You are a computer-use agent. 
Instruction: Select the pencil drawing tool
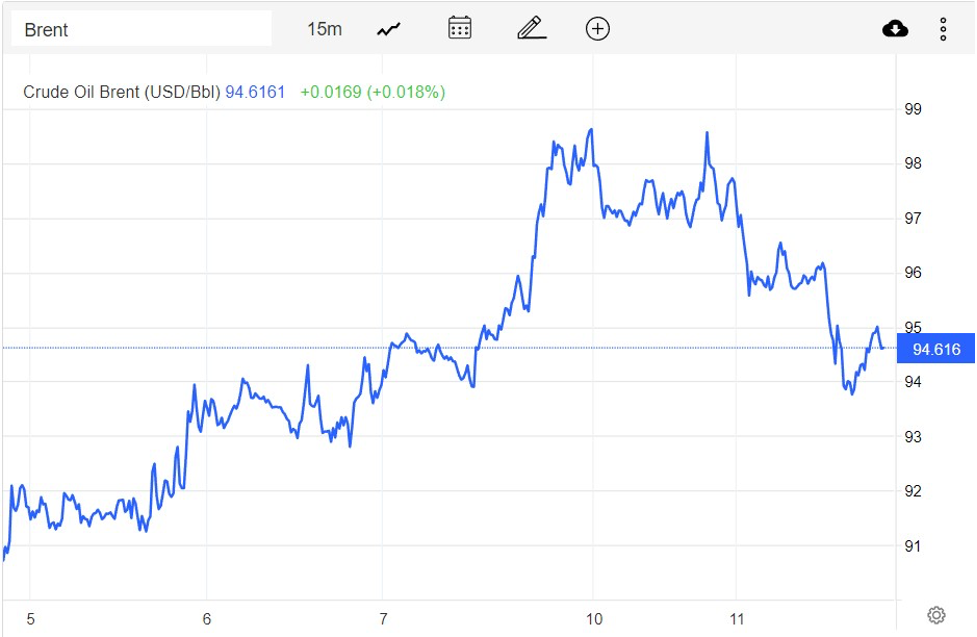[x=531, y=28]
